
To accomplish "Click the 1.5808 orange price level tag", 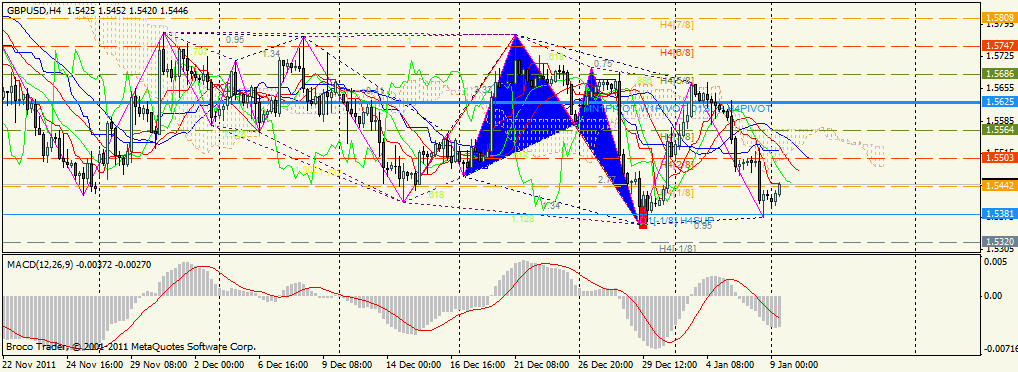I will 1000,18.
